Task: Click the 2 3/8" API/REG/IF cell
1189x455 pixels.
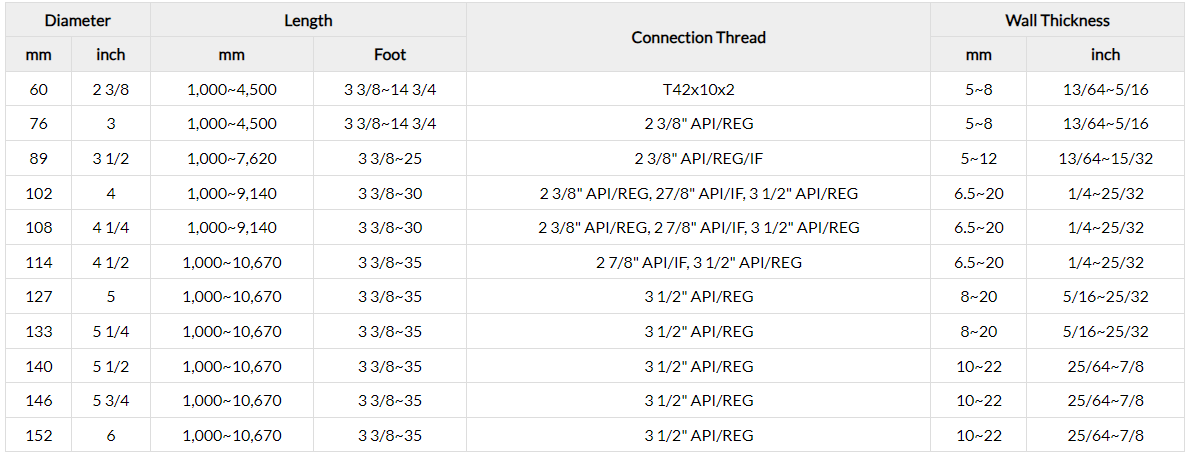Action: tap(698, 159)
